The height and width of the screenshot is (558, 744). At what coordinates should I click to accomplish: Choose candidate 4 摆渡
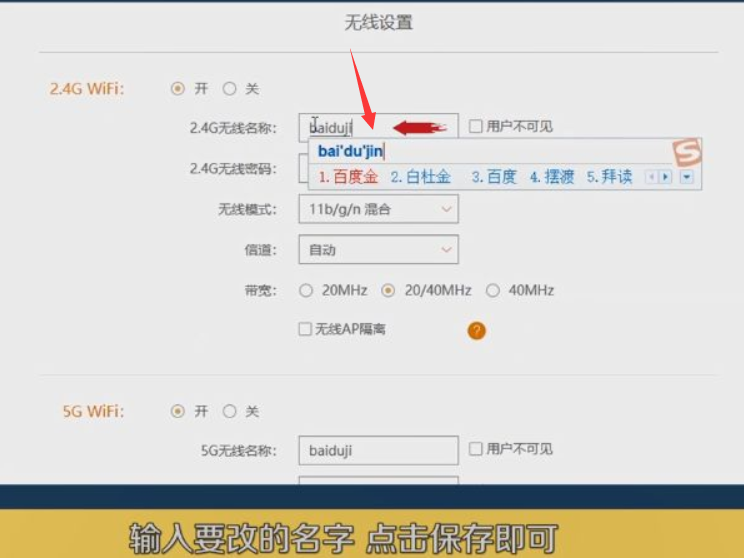click(x=552, y=177)
